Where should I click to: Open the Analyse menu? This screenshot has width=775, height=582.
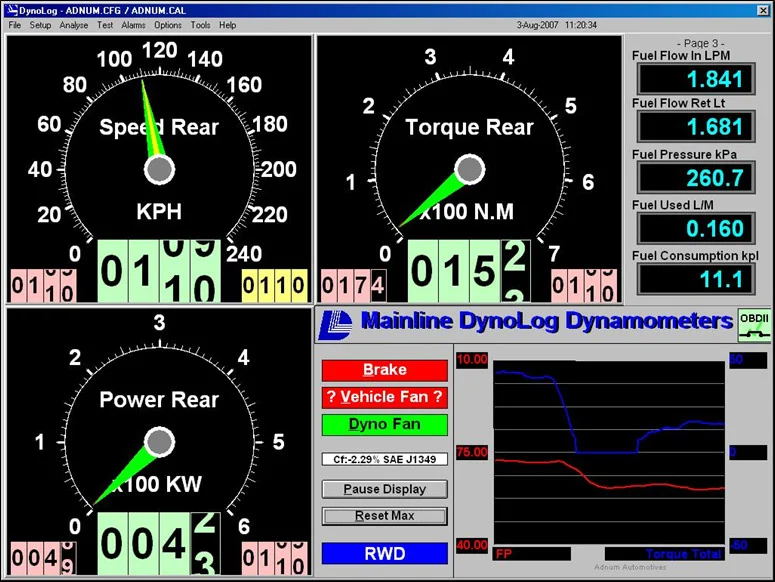click(74, 25)
